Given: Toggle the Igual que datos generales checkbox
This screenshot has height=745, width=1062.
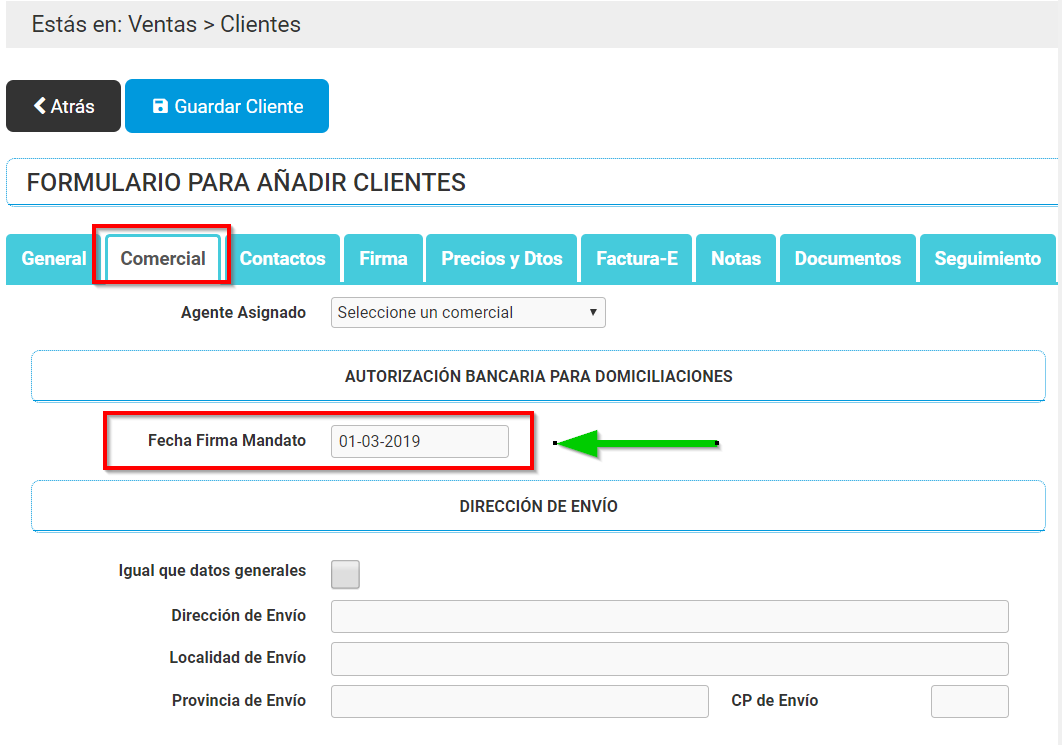Looking at the screenshot, I should coord(345,574).
